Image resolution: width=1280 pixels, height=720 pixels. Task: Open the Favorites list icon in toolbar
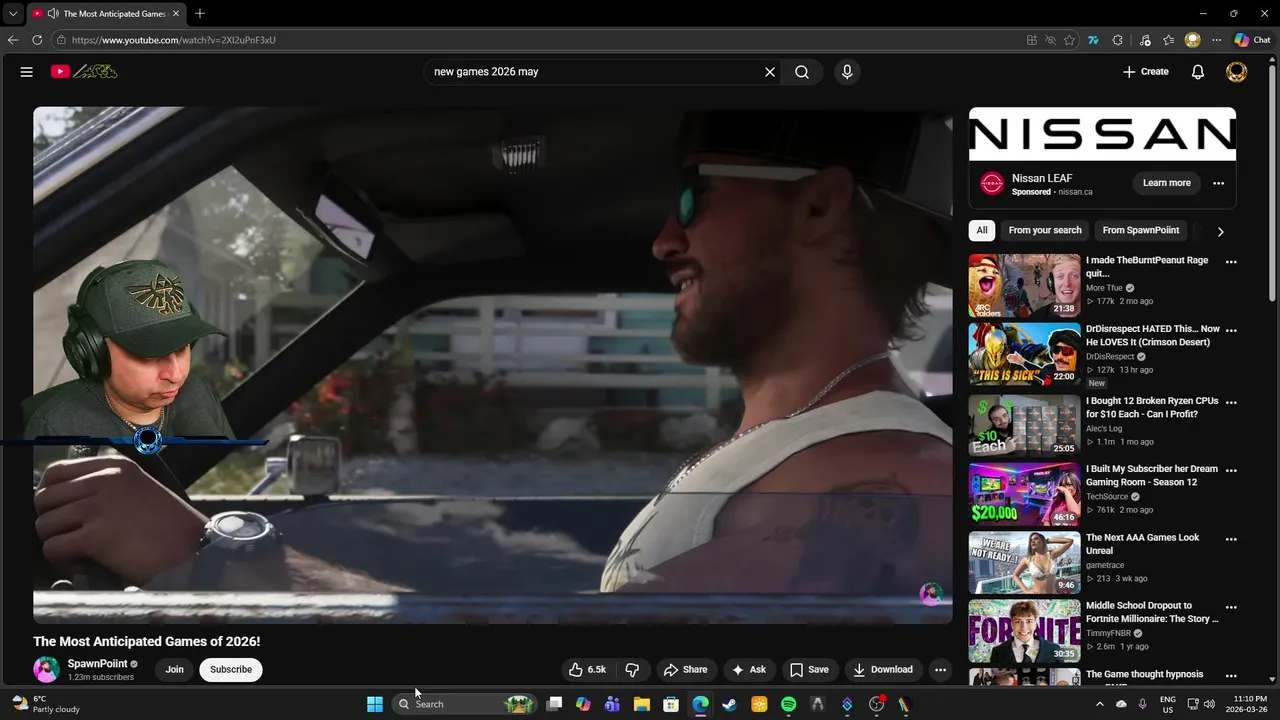point(1168,40)
